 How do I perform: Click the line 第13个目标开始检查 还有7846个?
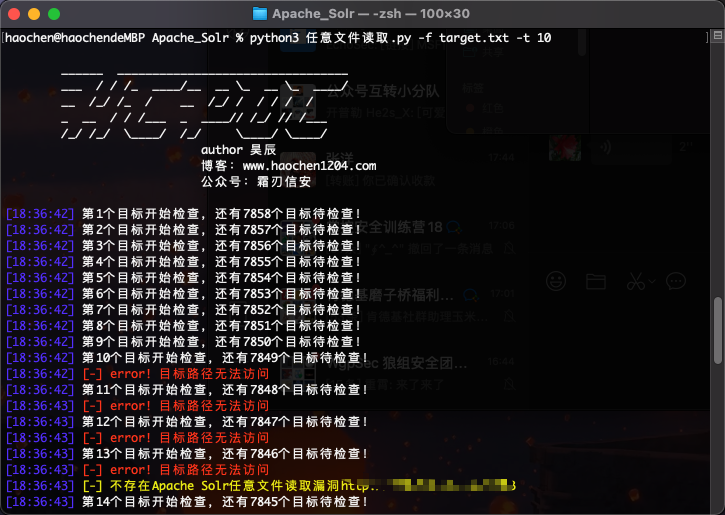click(187, 454)
